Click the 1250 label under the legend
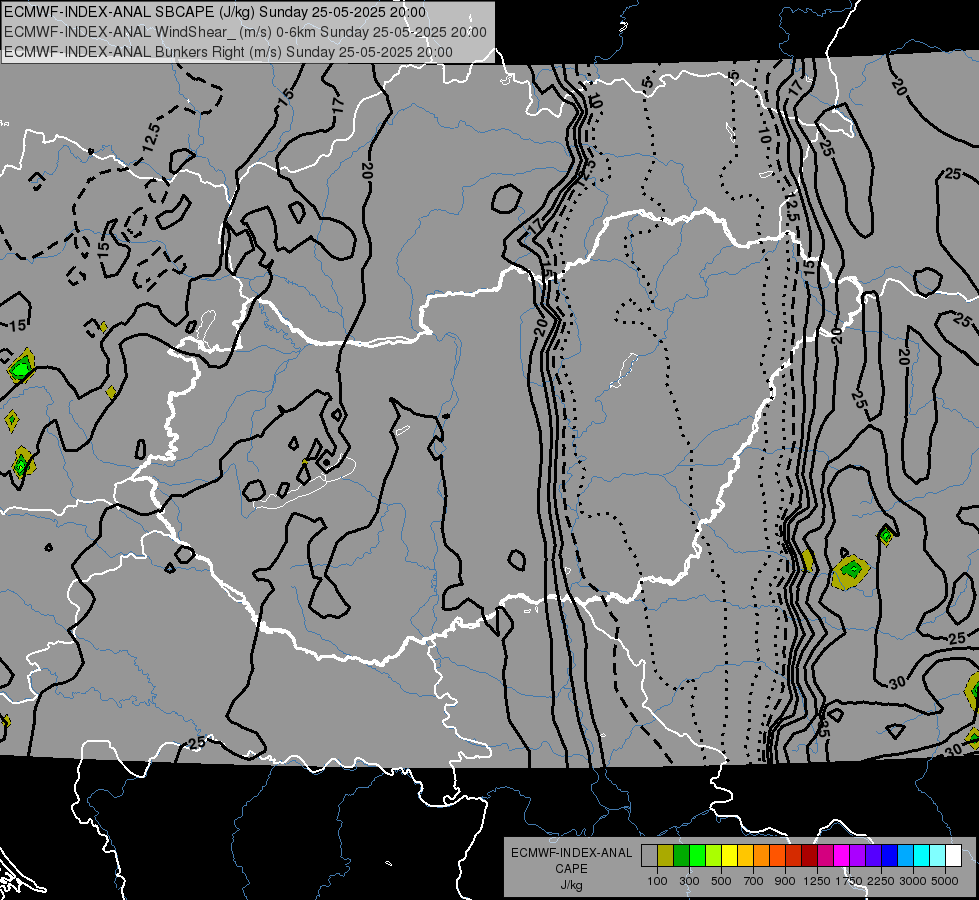Screen dimensions: 979x900 817,881
